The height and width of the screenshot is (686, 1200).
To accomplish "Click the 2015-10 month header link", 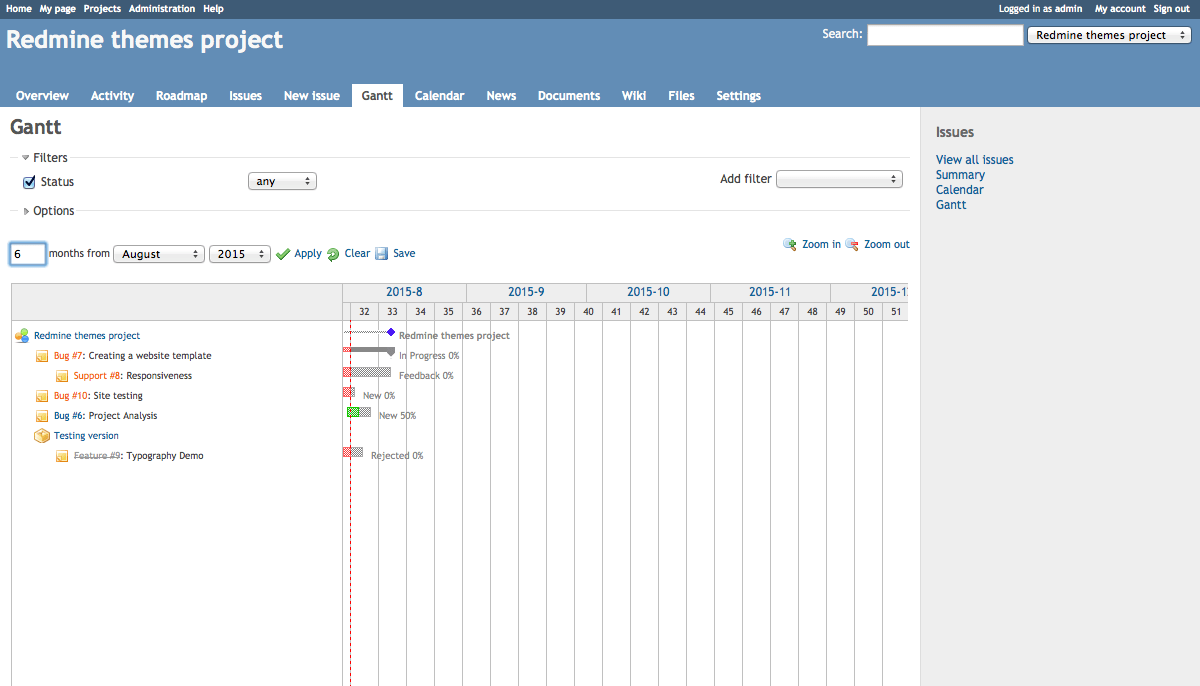I will click(648, 292).
